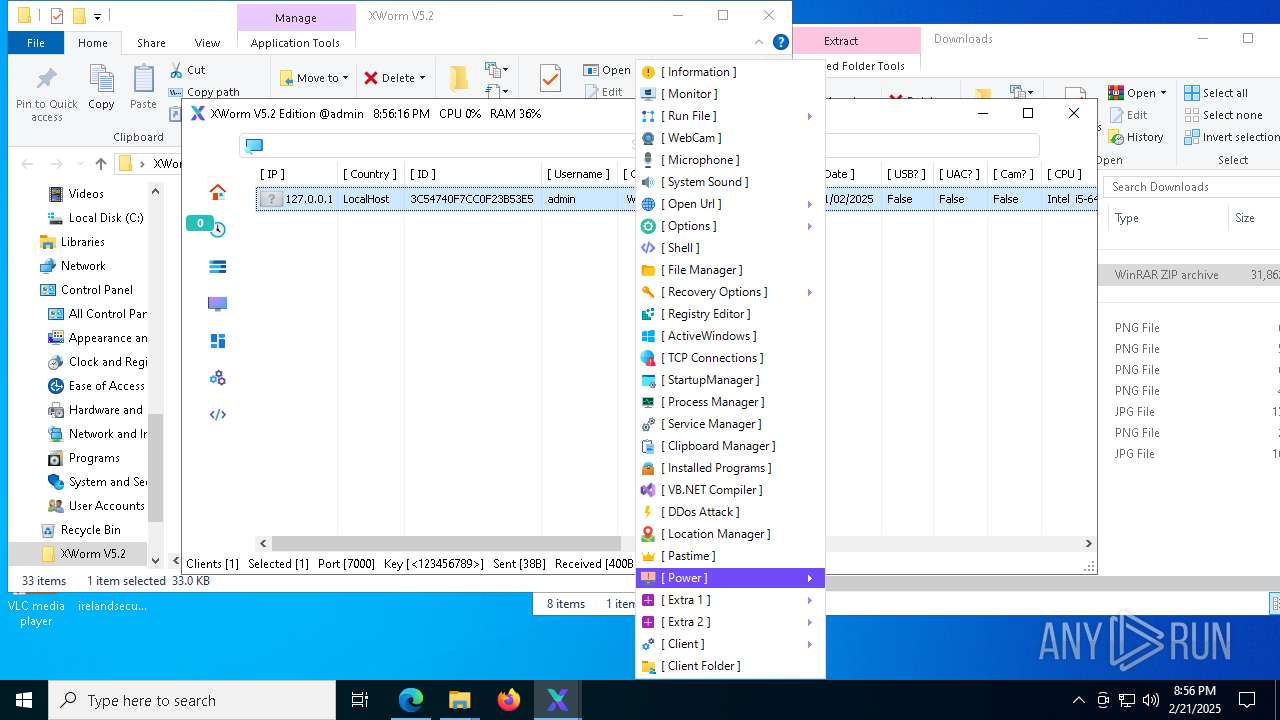1280x720 pixels.
Task: Open the Windows Start button
Action: pos(24,700)
